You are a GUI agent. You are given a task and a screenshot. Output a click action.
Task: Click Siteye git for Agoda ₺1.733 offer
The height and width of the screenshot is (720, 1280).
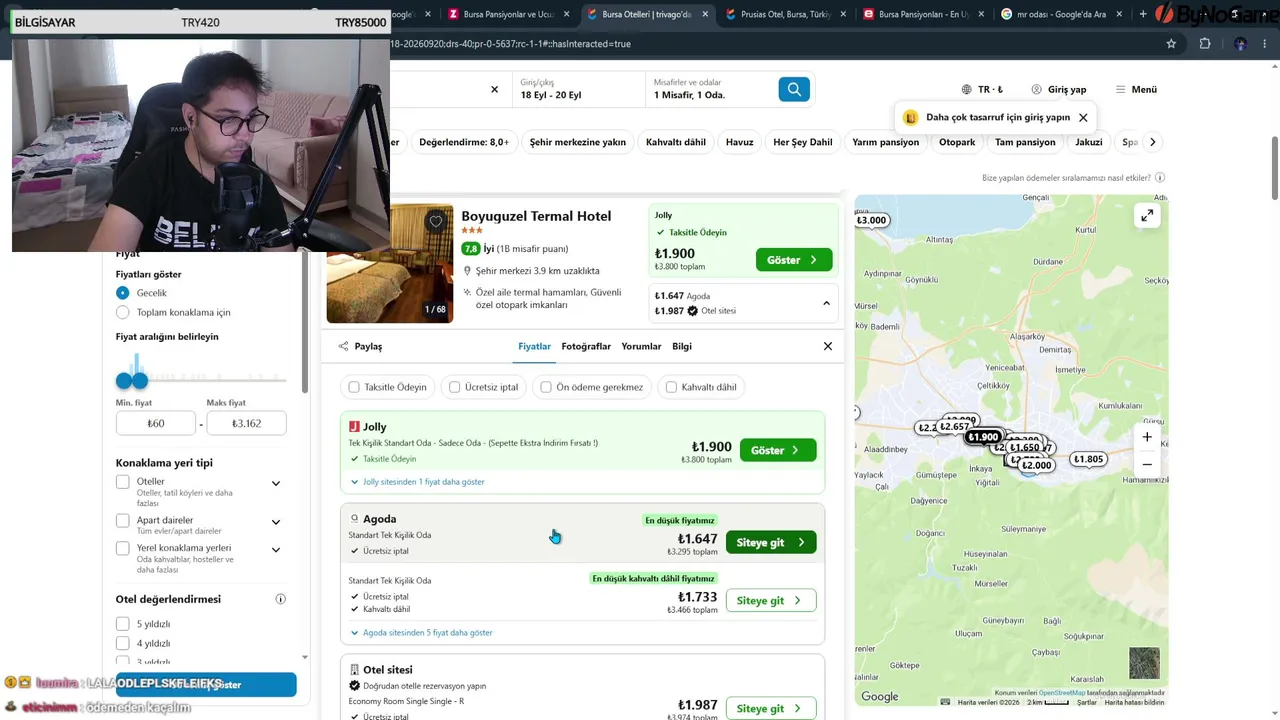pyautogui.click(x=771, y=600)
